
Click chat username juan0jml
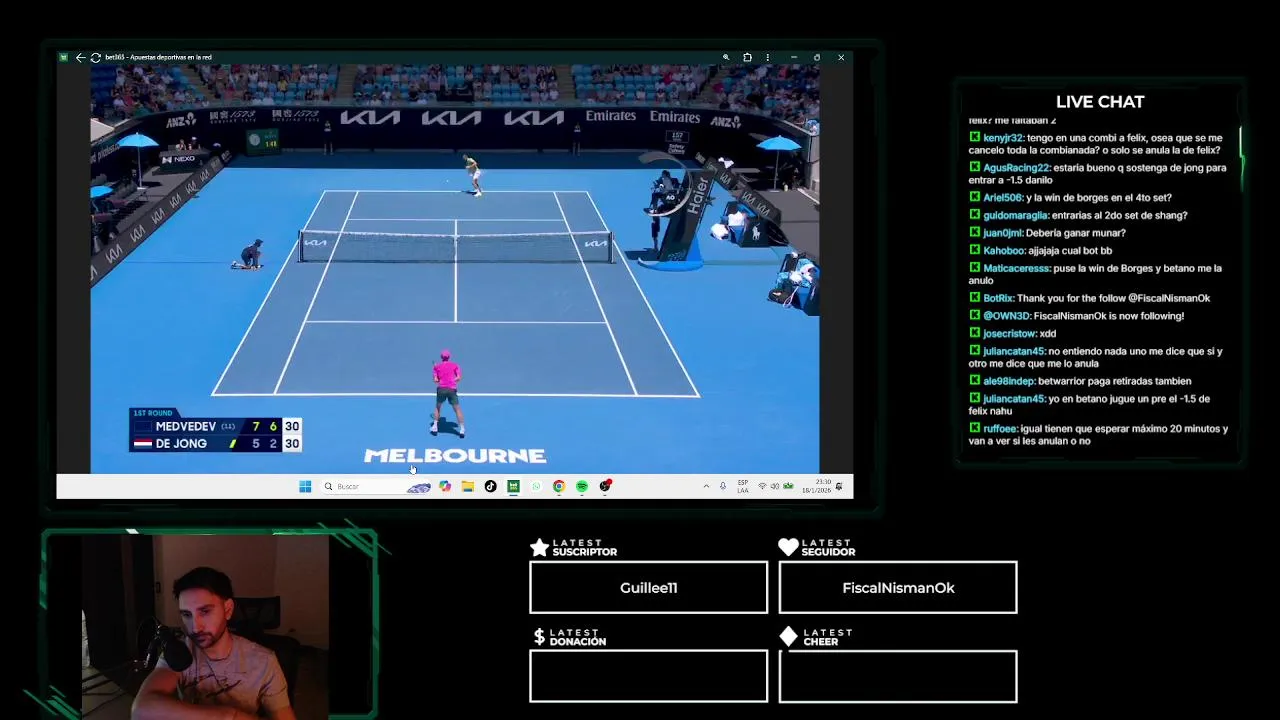[x=1005, y=233]
